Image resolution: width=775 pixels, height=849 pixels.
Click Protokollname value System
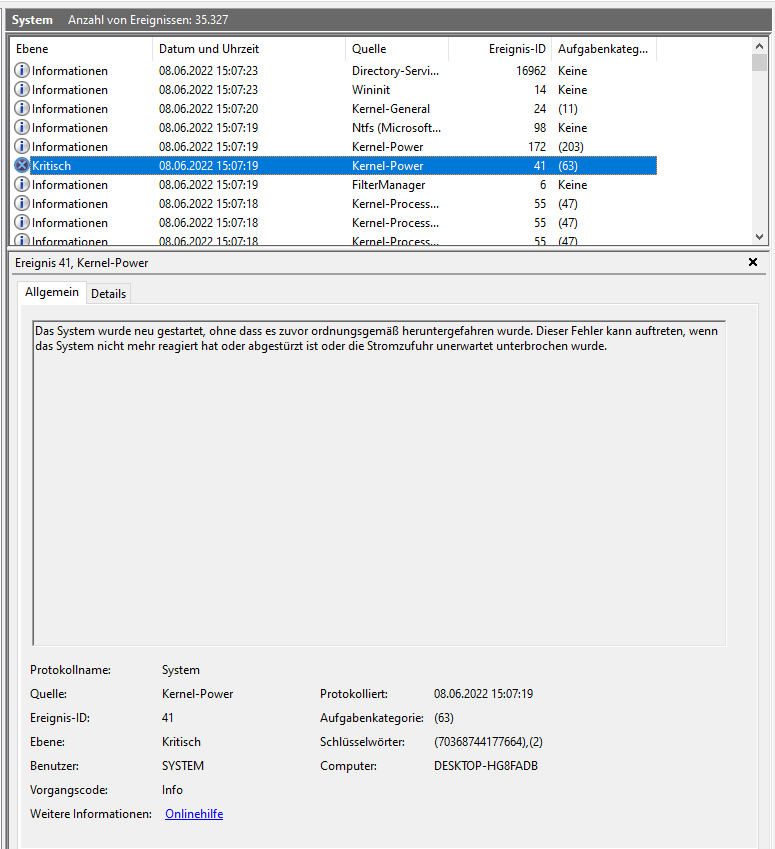pyautogui.click(x=180, y=670)
